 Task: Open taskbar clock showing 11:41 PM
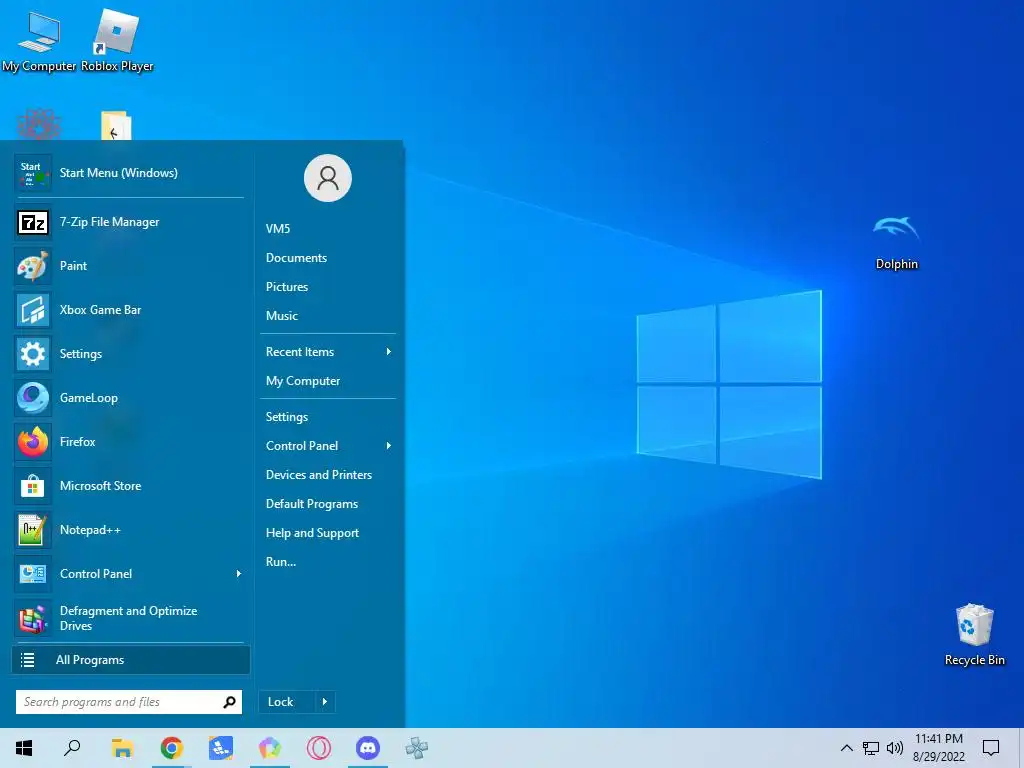coord(938,748)
